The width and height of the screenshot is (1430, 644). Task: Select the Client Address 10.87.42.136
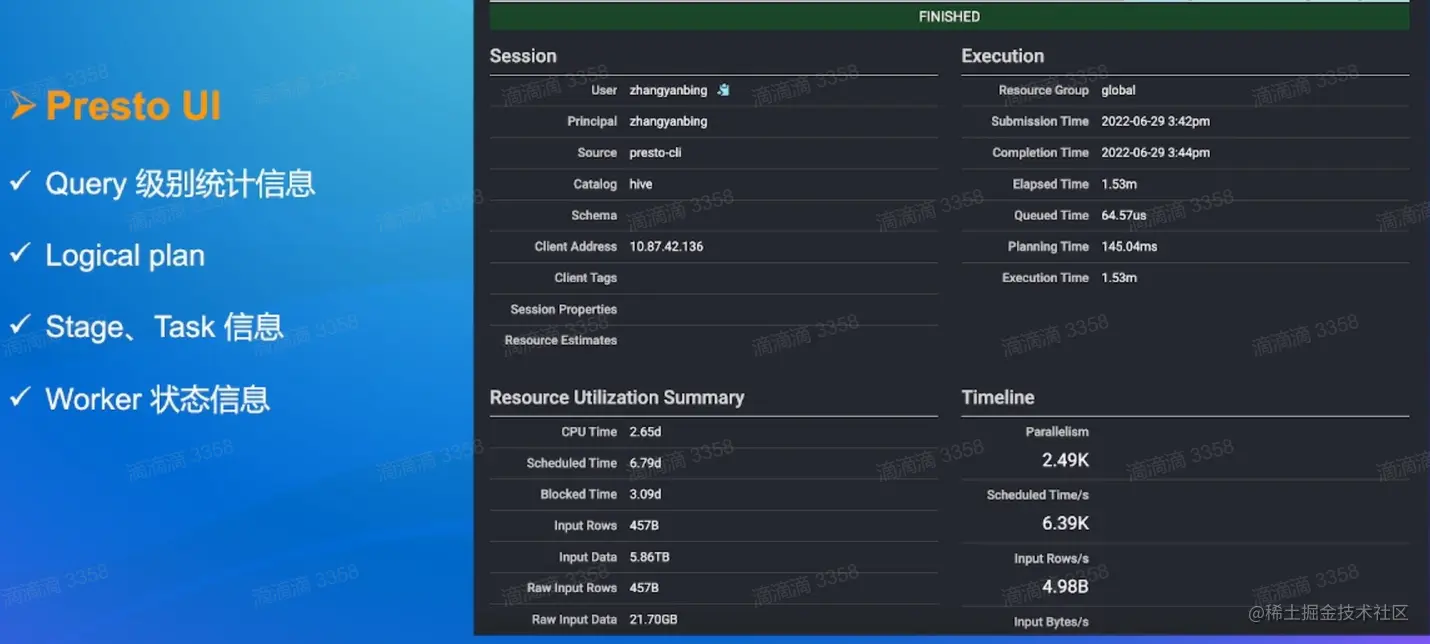pos(666,246)
